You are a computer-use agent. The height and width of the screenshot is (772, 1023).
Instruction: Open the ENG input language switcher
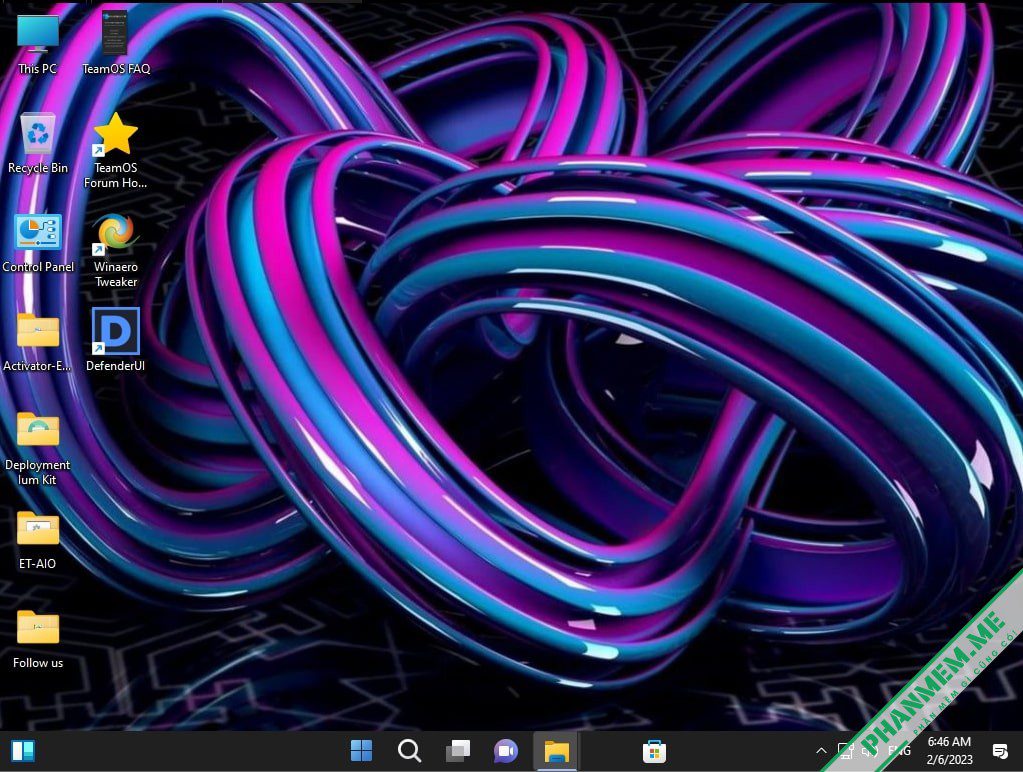[x=899, y=751]
